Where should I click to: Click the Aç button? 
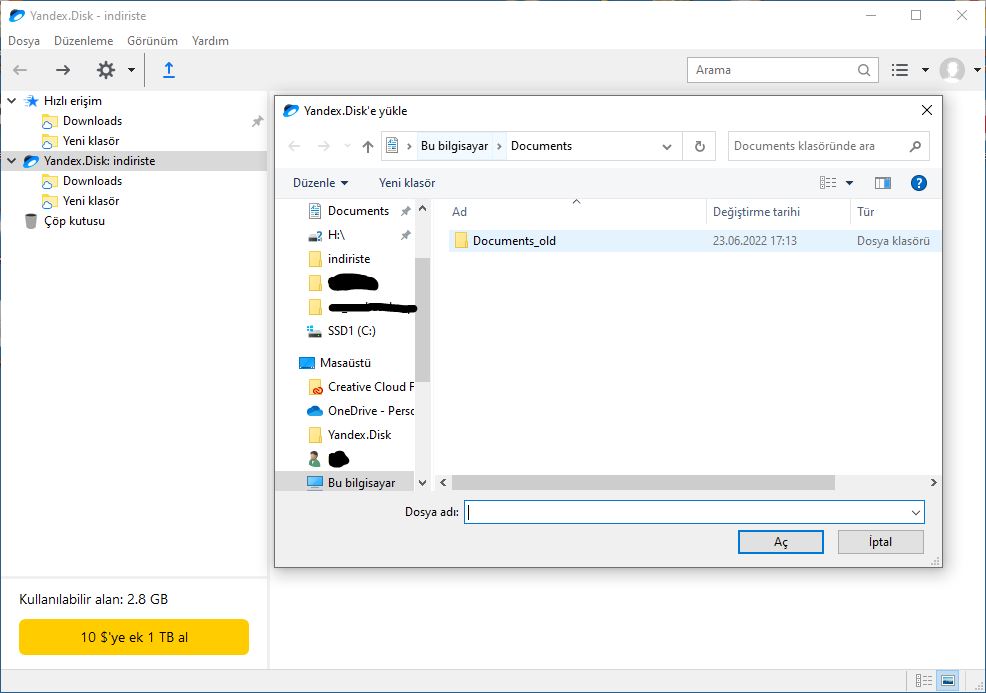point(780,542)
